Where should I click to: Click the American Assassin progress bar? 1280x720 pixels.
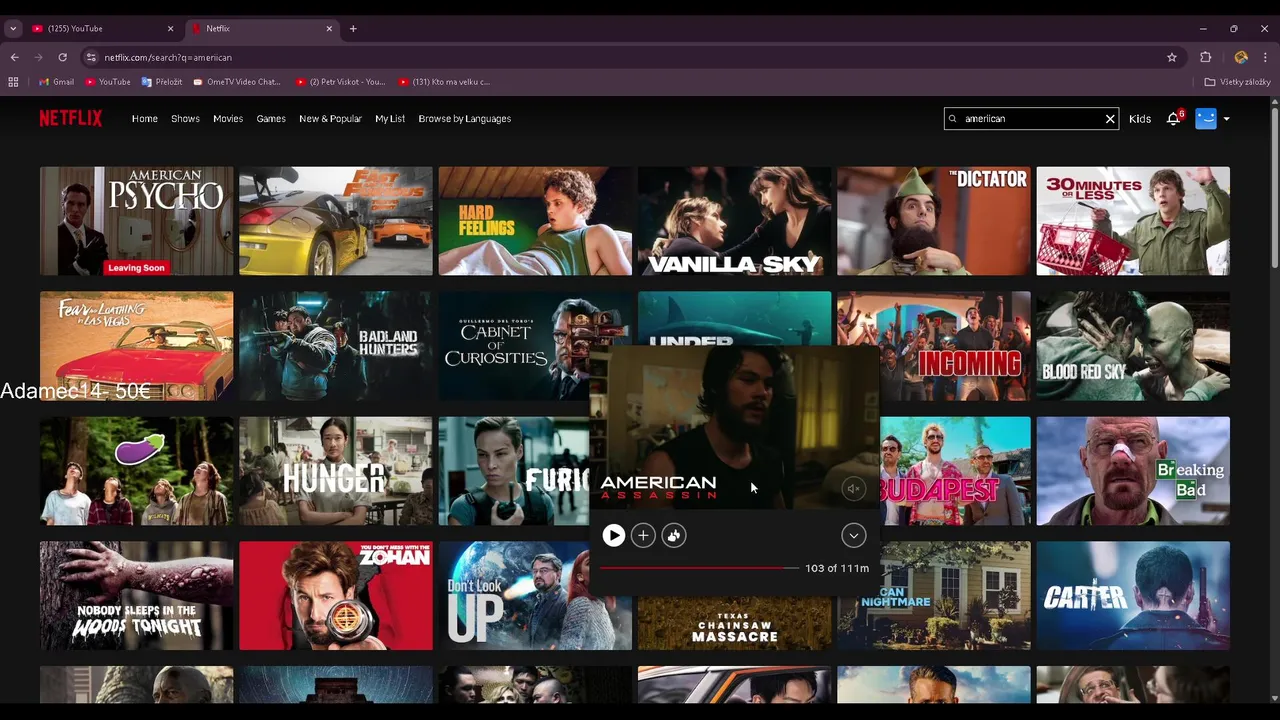point(699,568)
